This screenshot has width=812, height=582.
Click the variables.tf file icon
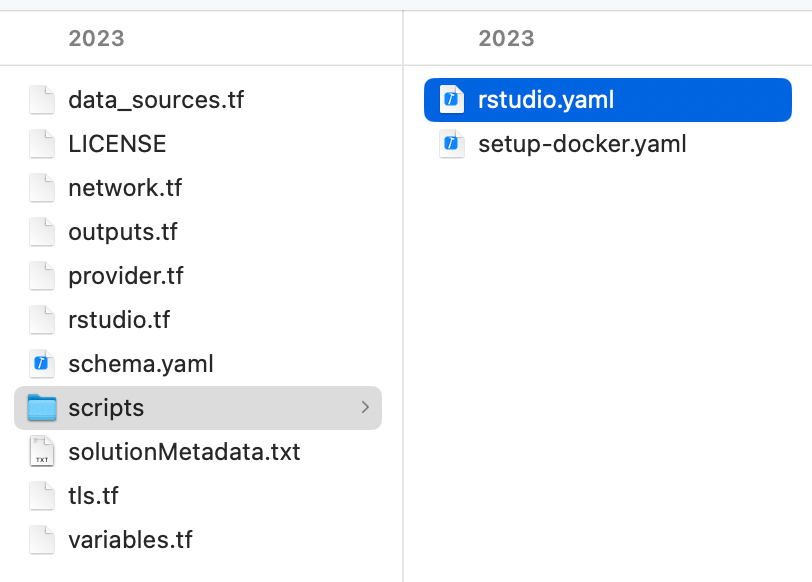point(41,540)
